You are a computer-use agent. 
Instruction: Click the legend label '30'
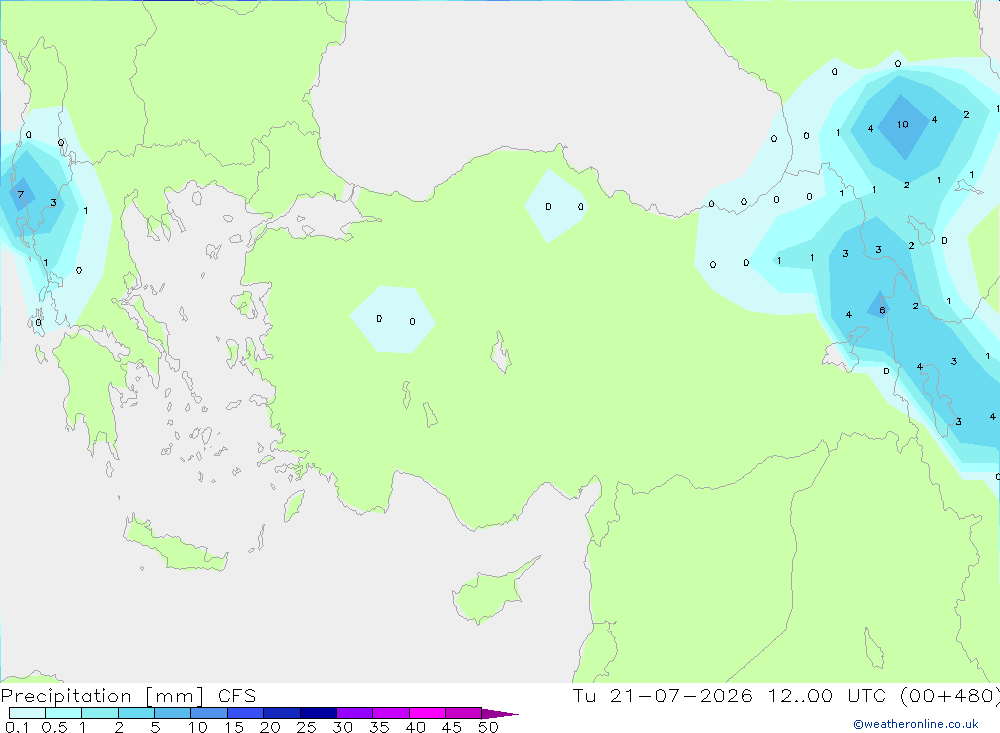point(342,727)
